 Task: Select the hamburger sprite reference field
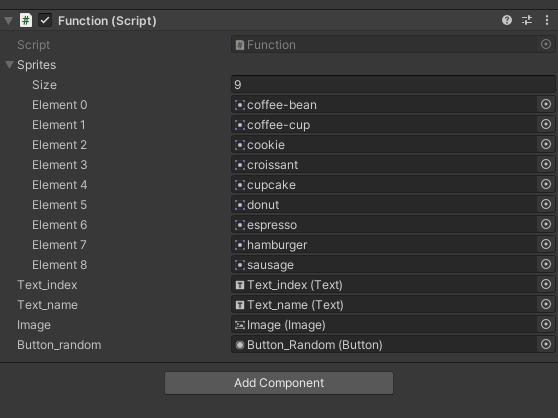384,245
